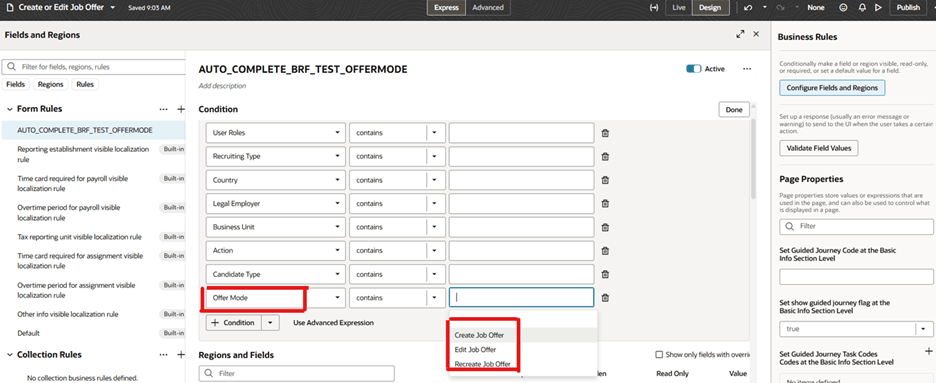Image resolution: width=936 pixels, height=383 pixels.
Task: Open the notifications bell icon
Action: click(862, 8)
